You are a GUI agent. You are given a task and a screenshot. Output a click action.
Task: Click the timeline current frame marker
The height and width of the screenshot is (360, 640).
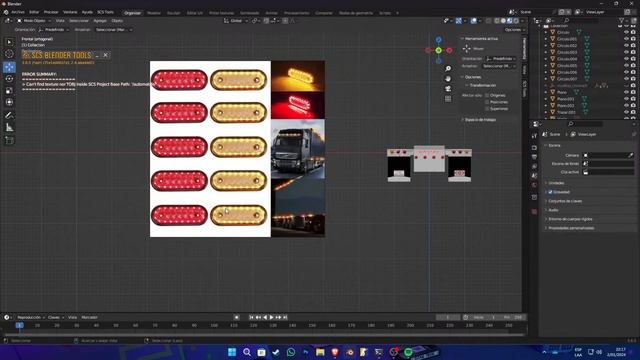pyautogui.click(x=19, y=325)
